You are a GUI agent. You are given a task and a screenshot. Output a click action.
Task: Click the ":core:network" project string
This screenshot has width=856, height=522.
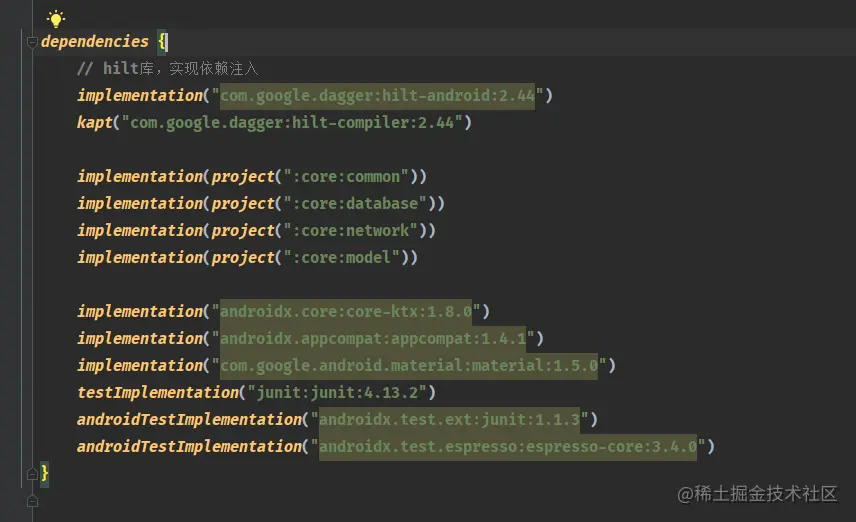coord(350,230)
